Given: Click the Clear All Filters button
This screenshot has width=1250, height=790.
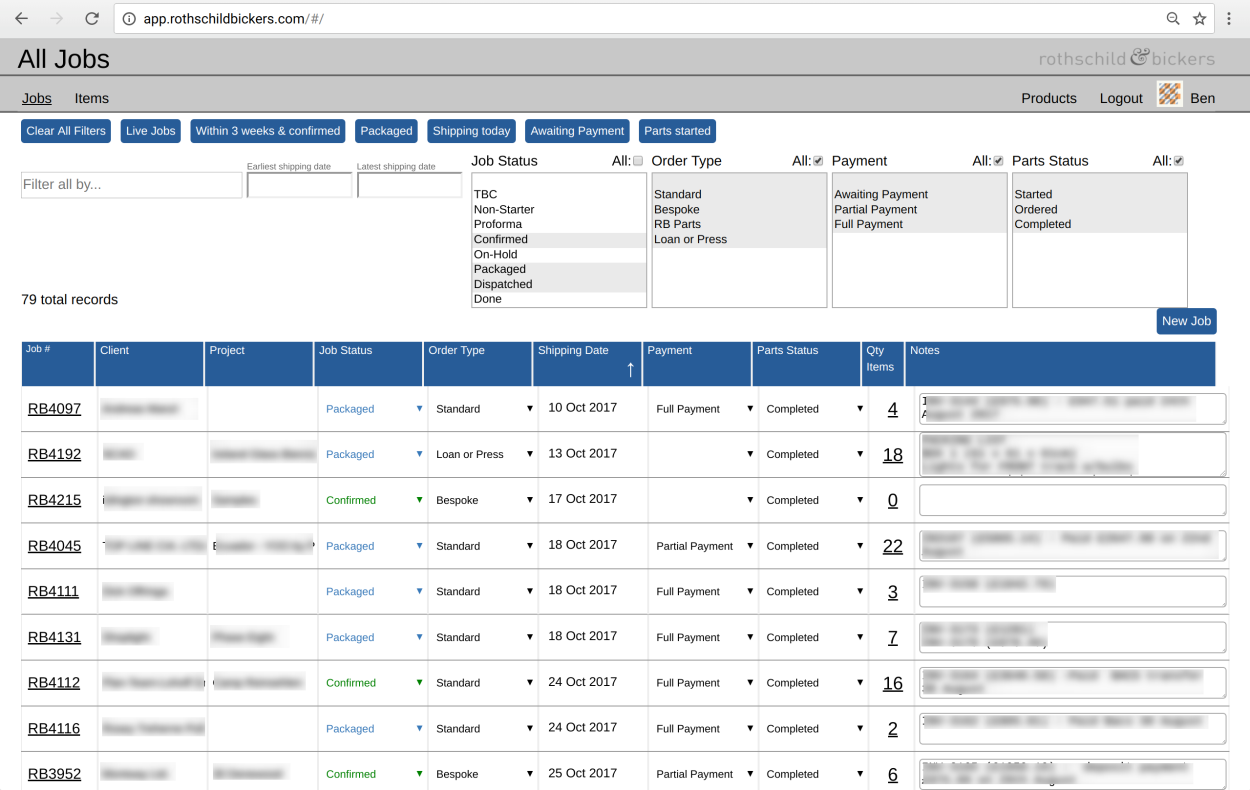Looking at the screenshot, I should point(66,131).
